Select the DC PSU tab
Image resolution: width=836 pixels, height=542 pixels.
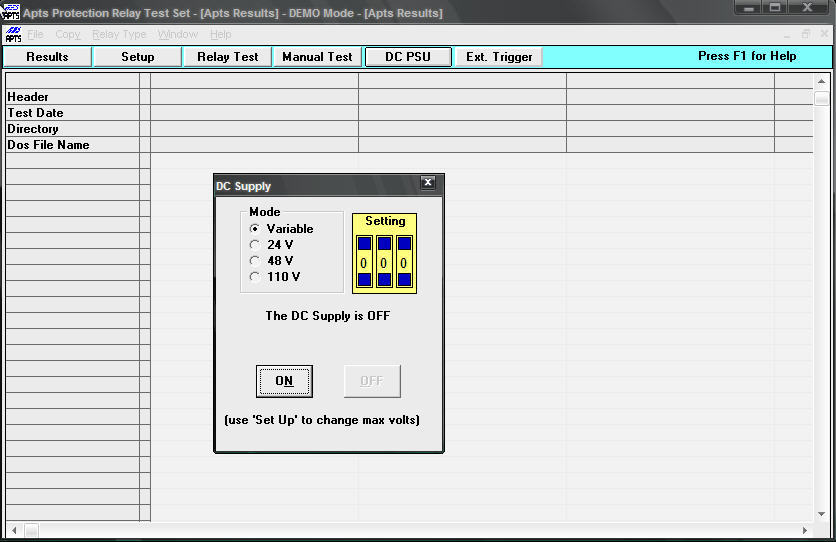(x=408, y=56)
